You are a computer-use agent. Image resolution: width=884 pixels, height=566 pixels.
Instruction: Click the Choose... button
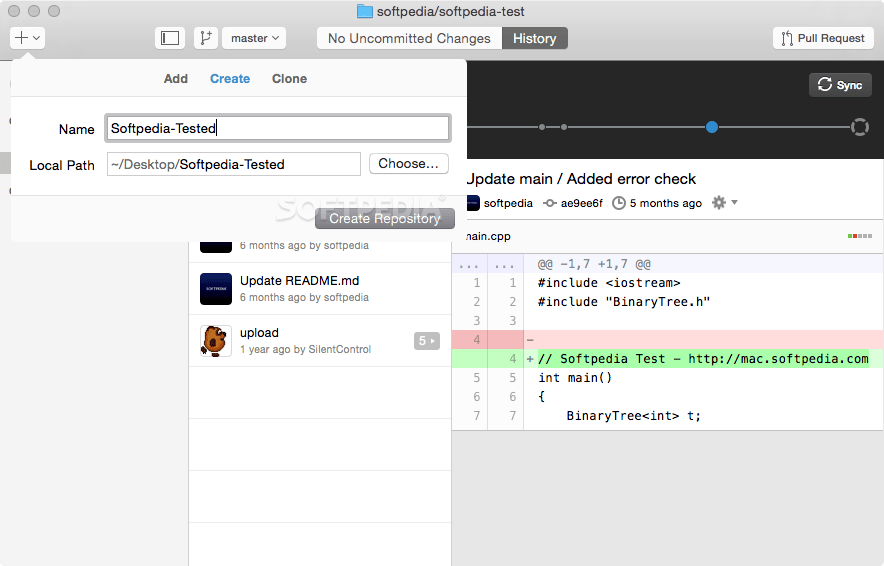click(409, 163)
